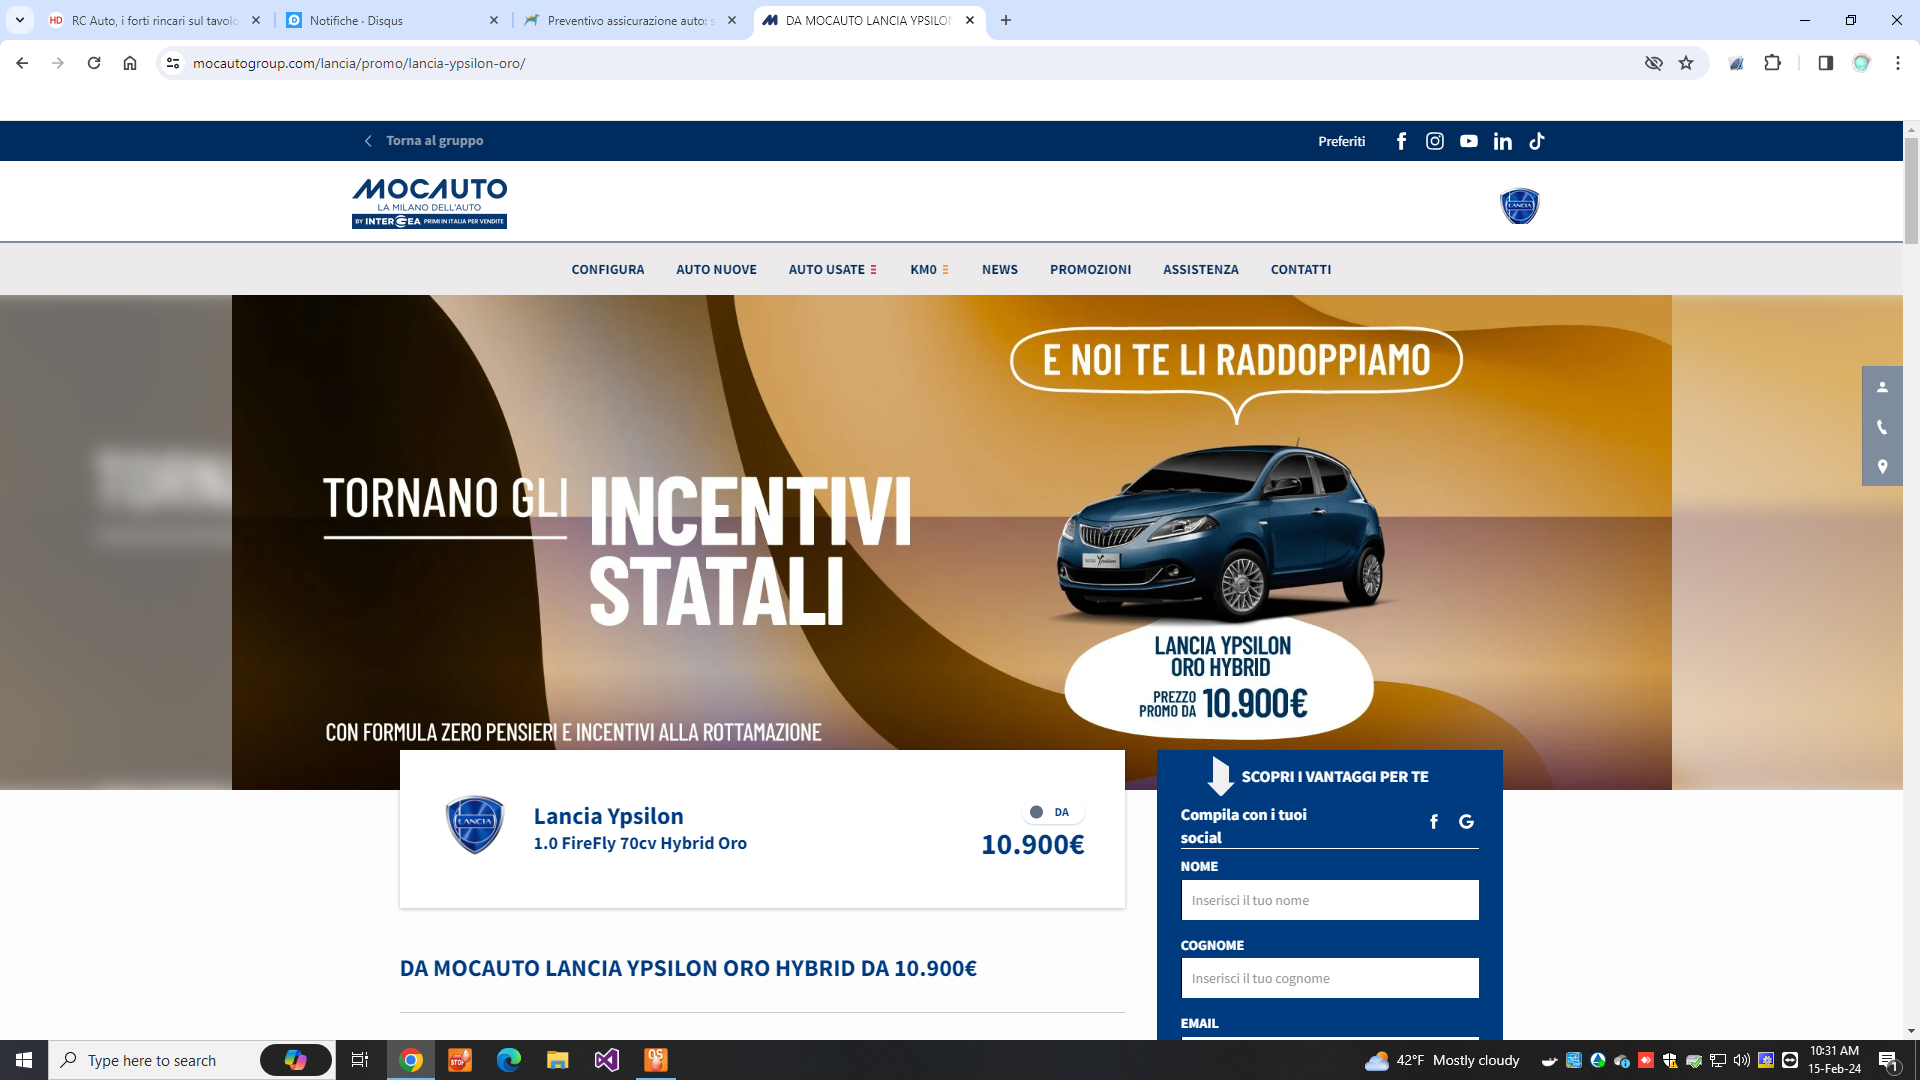The image size is (1920, 1080).
Task: Bookmark this page with the star icon
Action: pyautogui.click(x=1686, y=63)
